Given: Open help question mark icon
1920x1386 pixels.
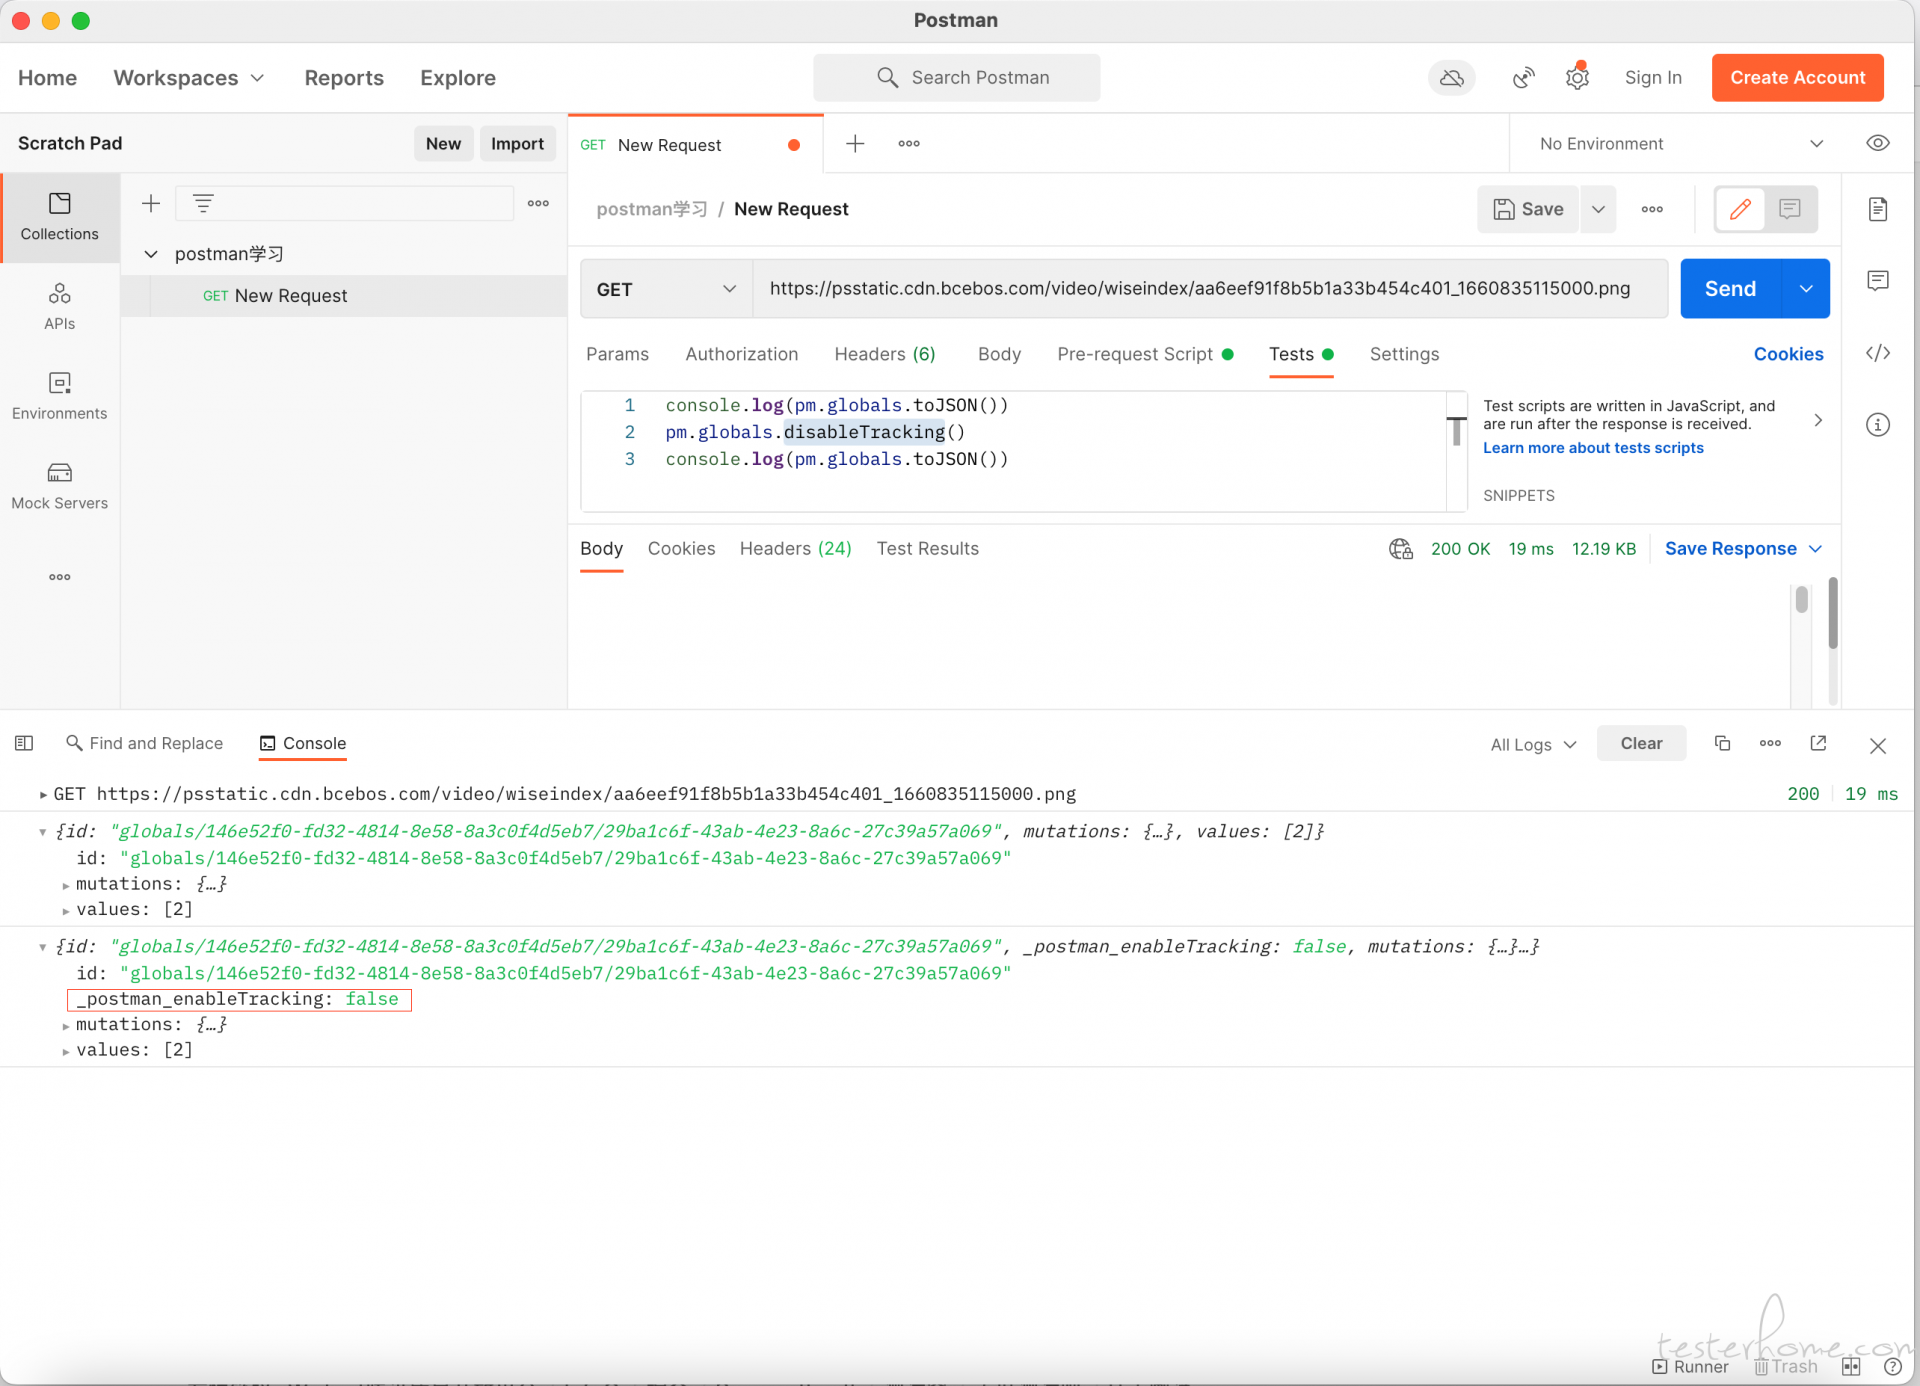Looking at the screenshot, I should (1892, 1367).
